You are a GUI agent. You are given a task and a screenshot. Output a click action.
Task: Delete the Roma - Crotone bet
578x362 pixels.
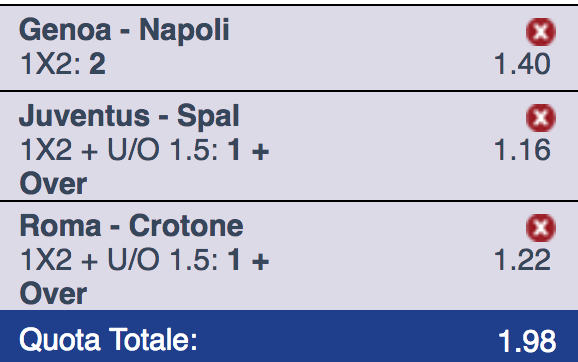[x=541, y=228]
